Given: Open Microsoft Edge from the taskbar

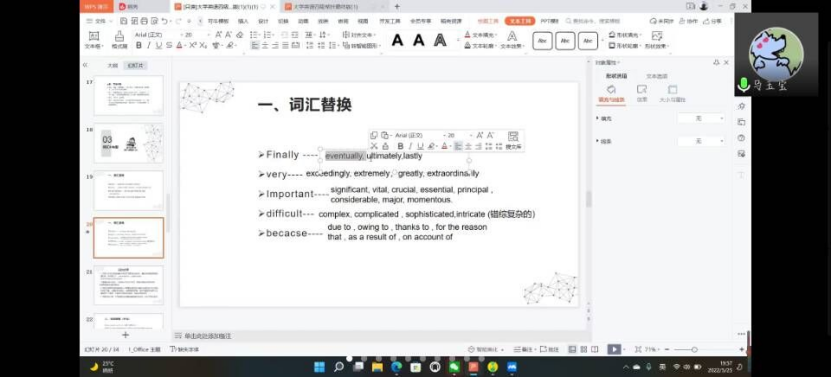Looking at the screenshot, I should pos(396,367).
